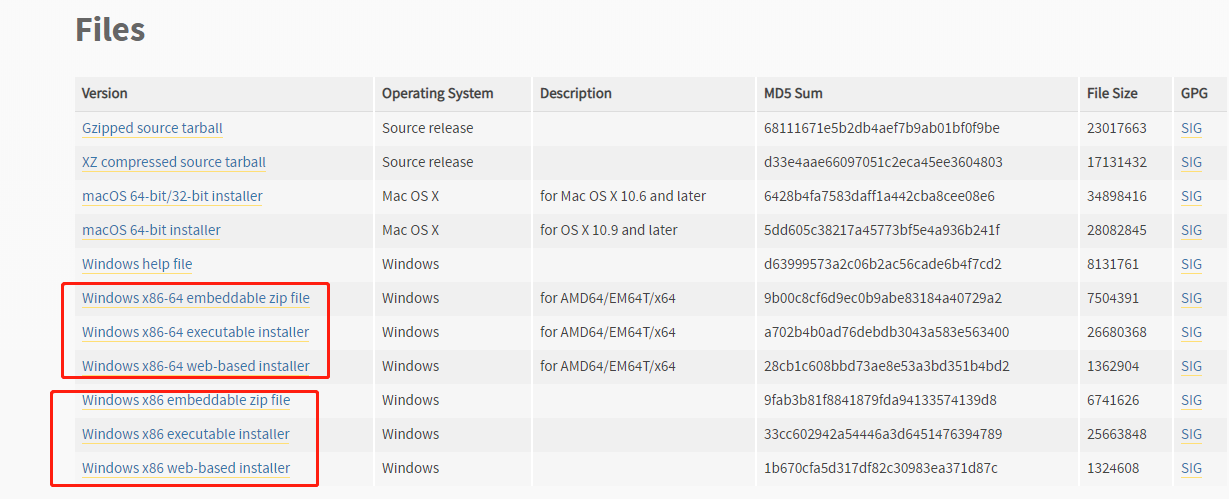
Task: Download Windows x86-64 executable installer
Action: tap(195, 332)
